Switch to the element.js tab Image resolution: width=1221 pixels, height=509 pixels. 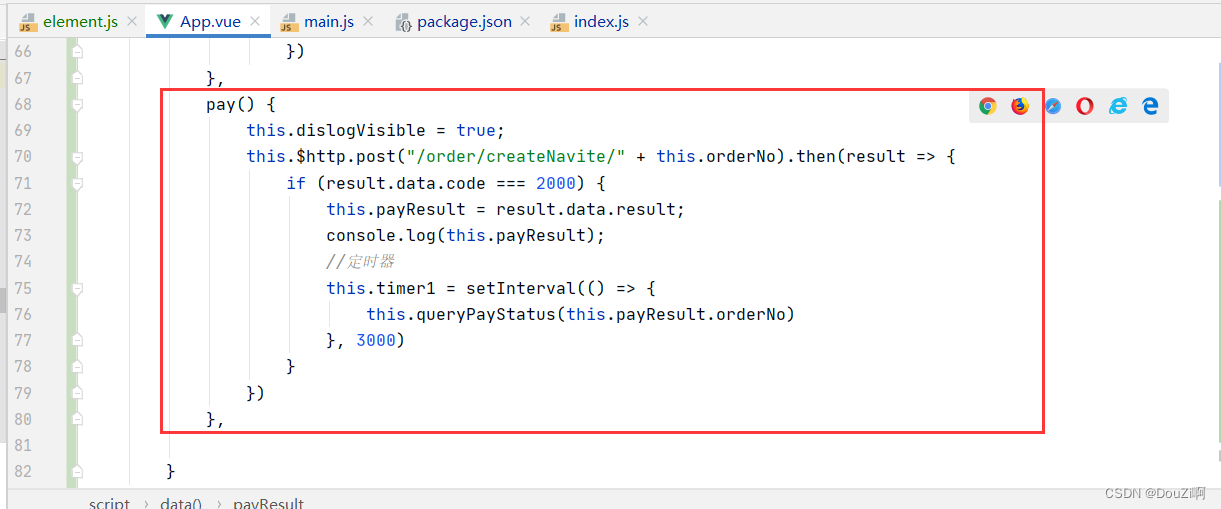pyautogui.click(x=80, y=21)
